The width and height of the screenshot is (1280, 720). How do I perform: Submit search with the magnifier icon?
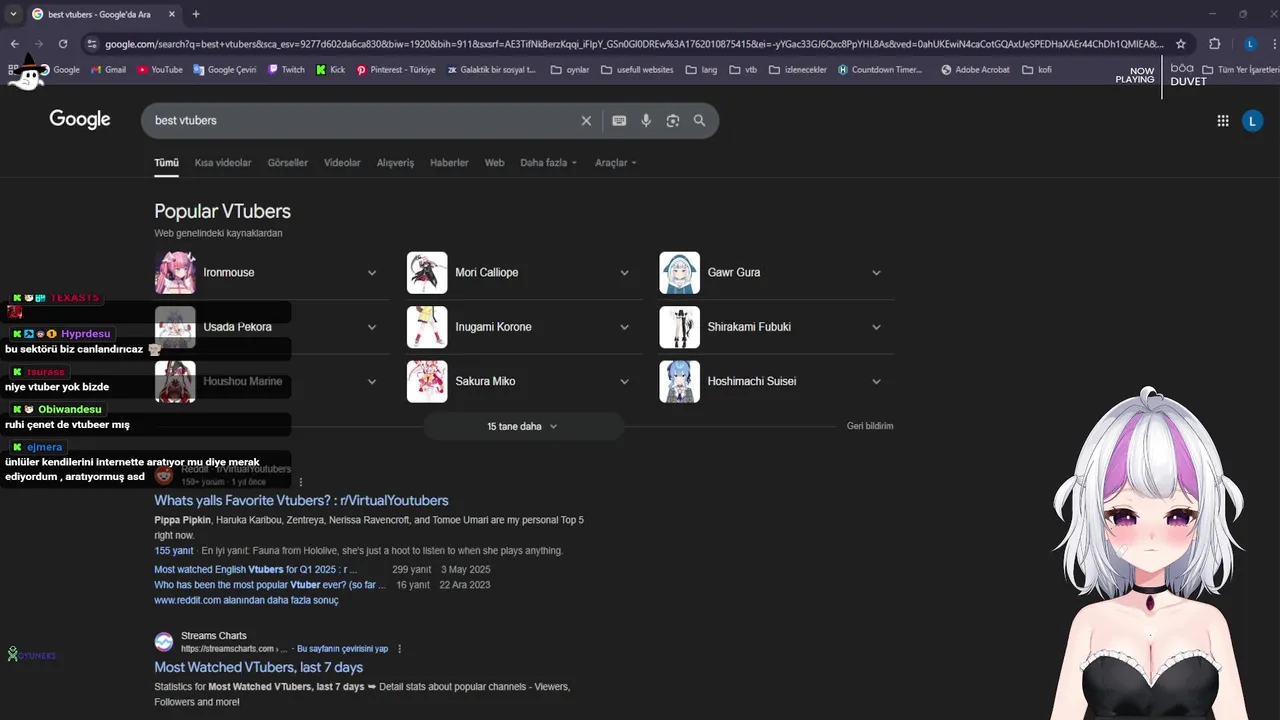coord(700,121)
